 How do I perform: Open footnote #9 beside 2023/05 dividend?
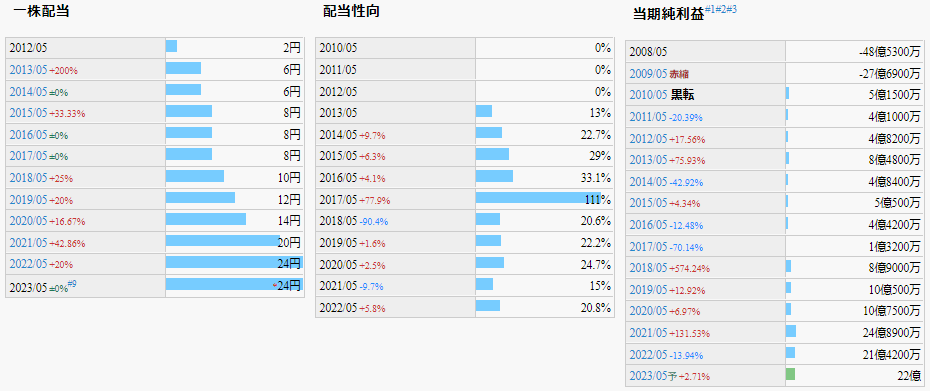pos(72,284)
